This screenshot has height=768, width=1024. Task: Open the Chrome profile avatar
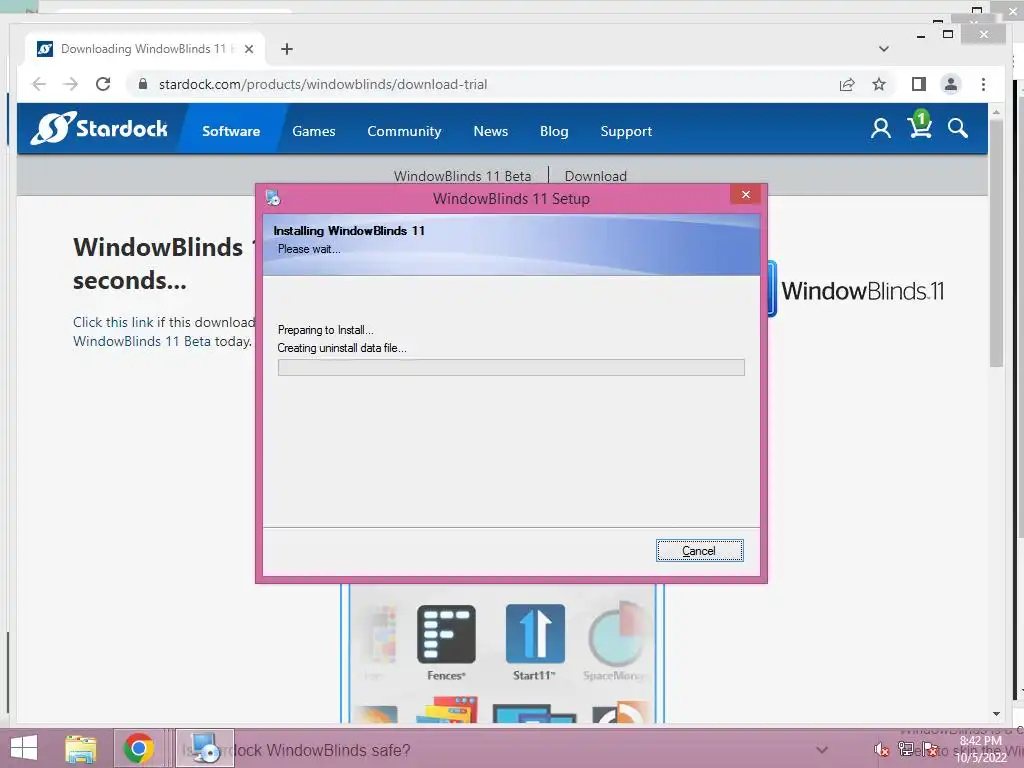coord(951,84)
